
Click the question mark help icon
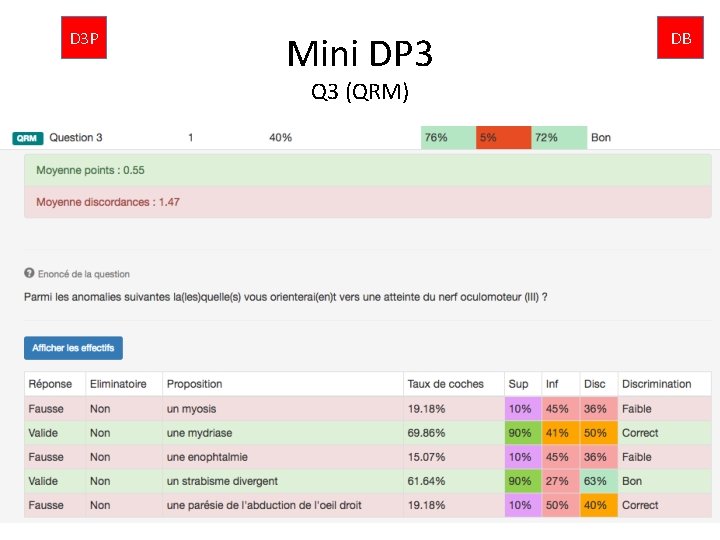tap(29, 273)
